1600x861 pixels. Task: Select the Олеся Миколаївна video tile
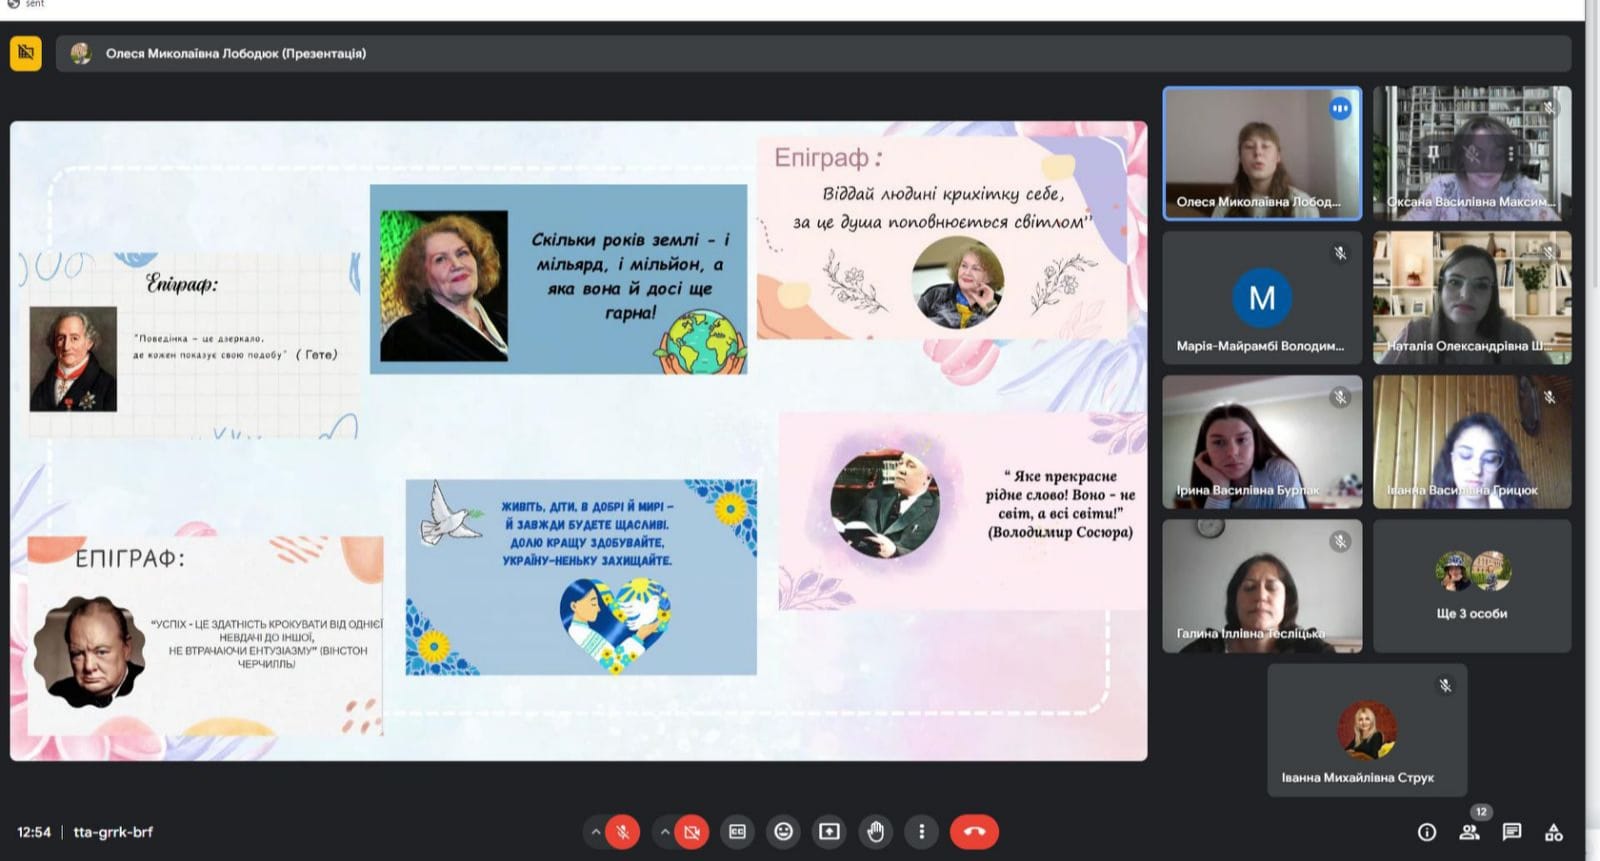[1262, 153]
